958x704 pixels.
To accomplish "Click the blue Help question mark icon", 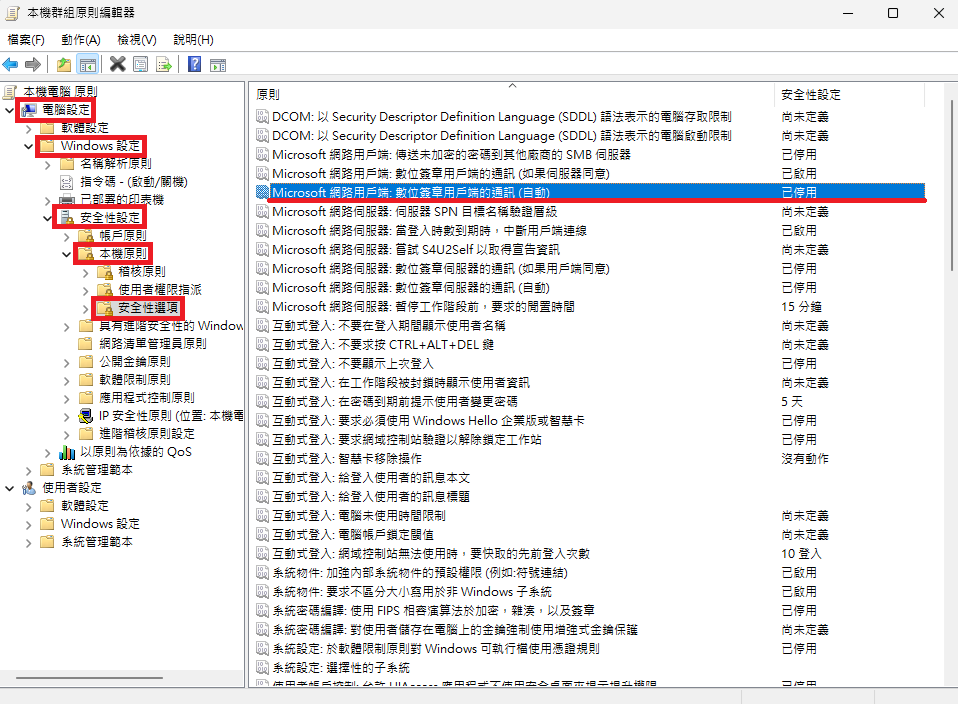I will 194,65.
